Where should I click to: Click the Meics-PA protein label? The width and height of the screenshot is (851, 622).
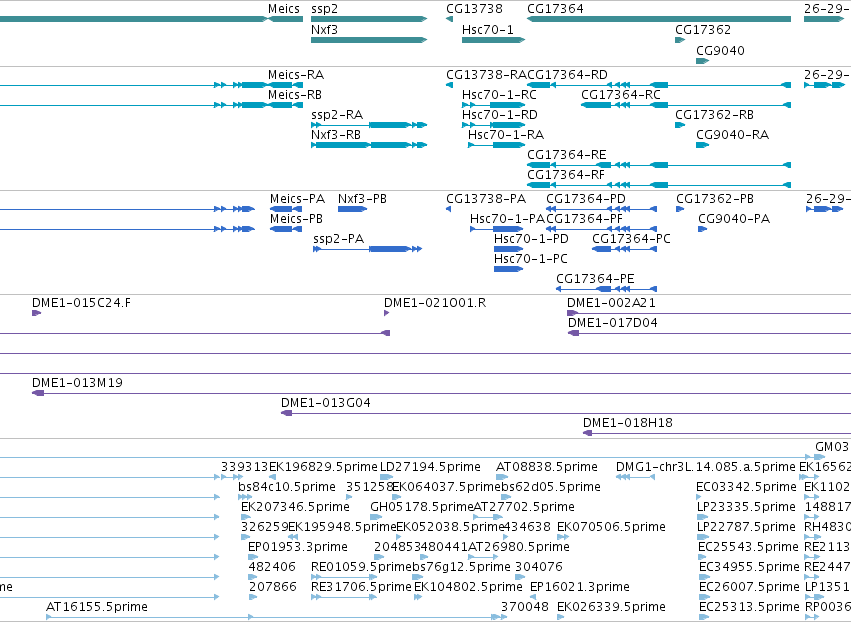297,199
